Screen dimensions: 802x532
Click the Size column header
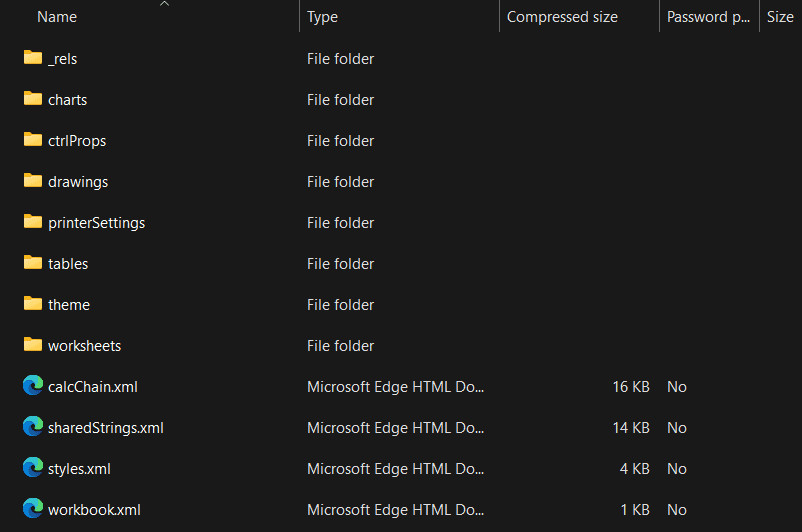pos(780,17)
